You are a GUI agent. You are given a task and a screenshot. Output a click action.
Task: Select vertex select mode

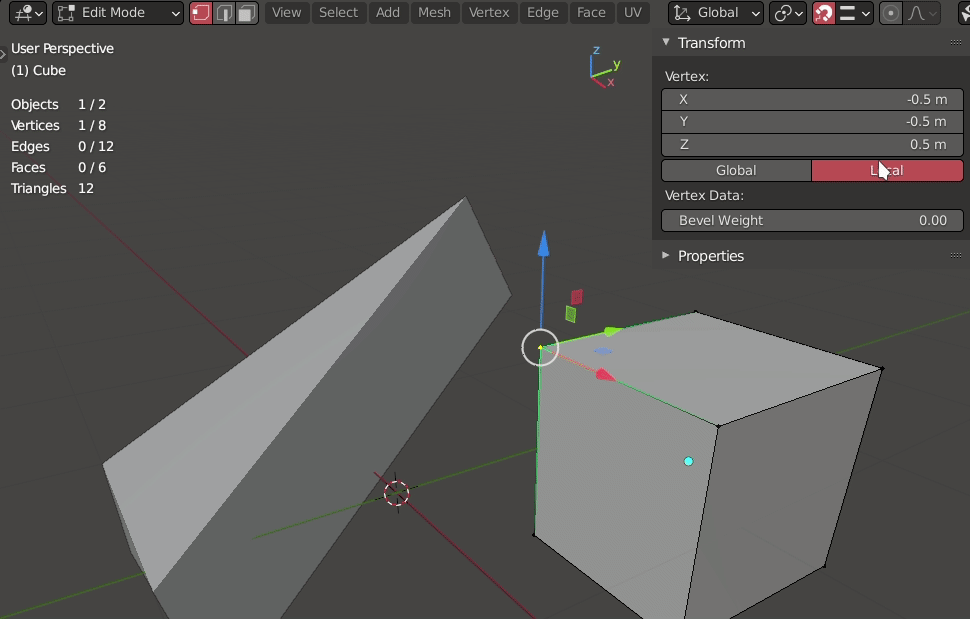pos(199,13)
